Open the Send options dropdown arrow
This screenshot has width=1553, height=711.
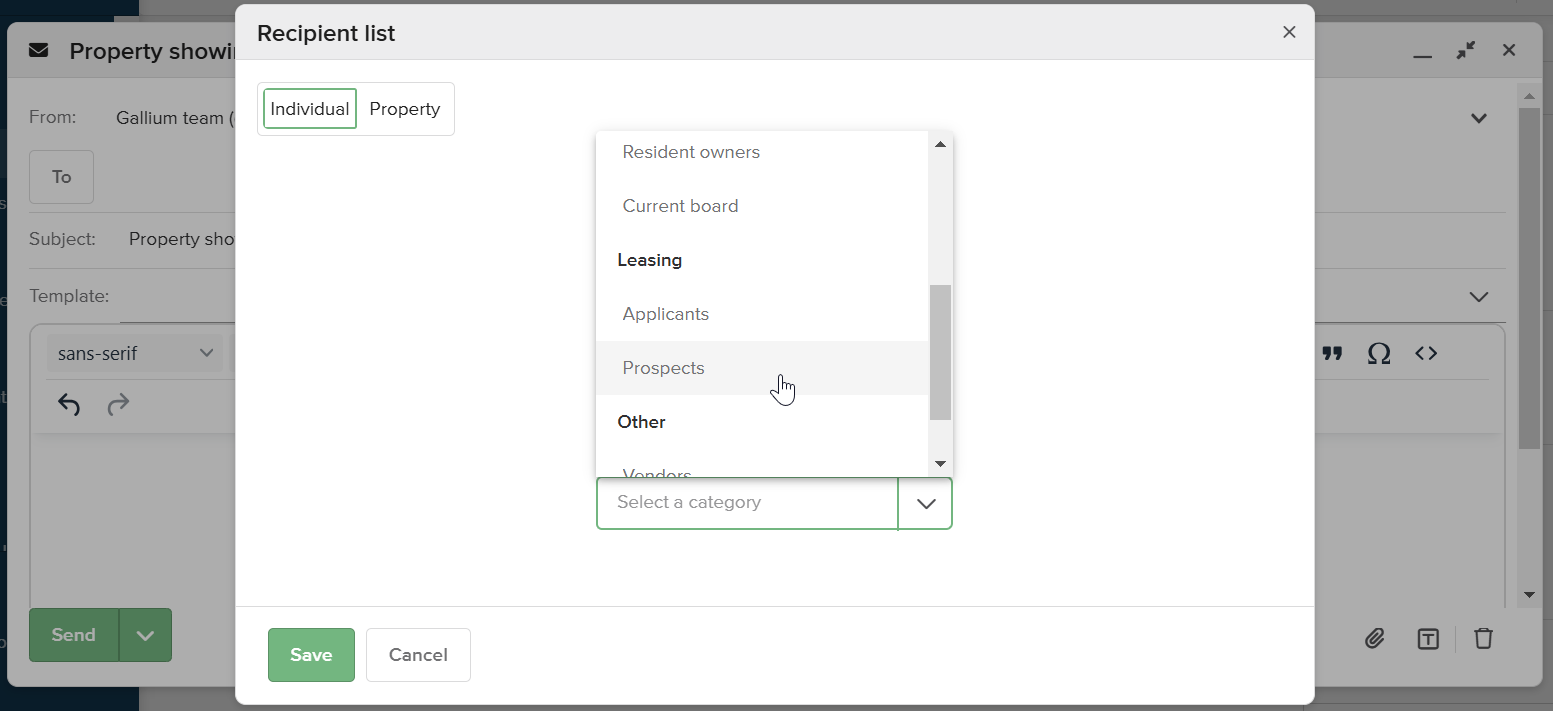(x=146, y=635)
